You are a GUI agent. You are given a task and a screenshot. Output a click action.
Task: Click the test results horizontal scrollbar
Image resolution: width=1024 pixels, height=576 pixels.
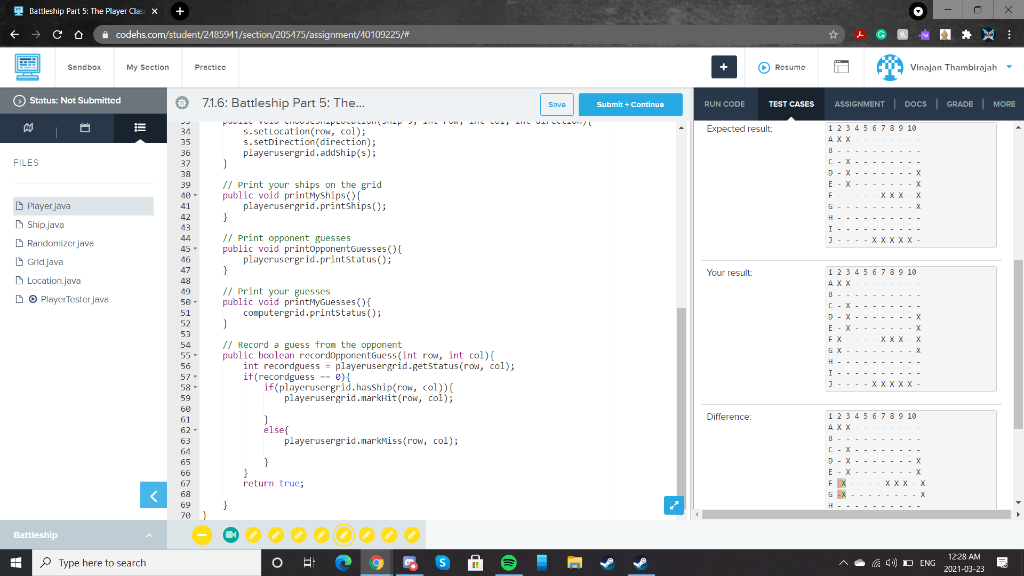(857, 515)
